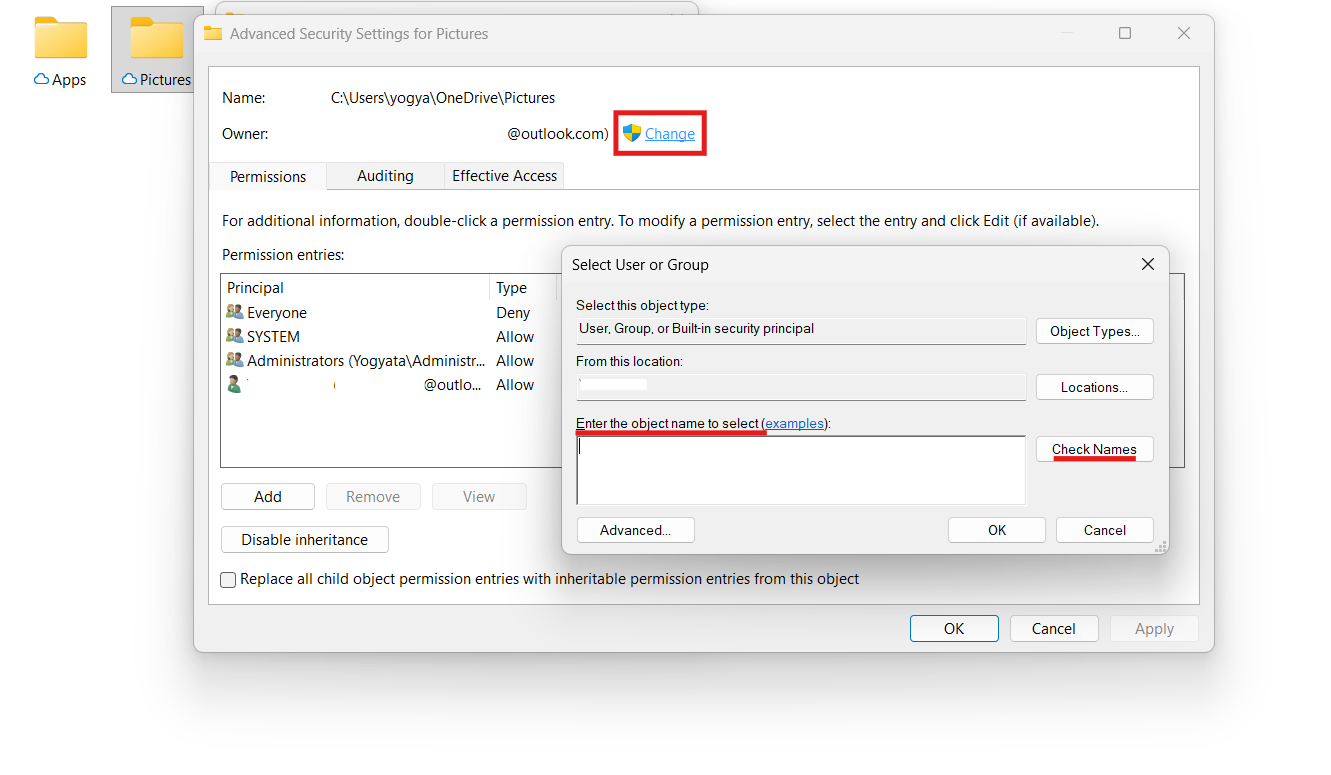Open the examples link
The height and width of the screenshot is (775, 1331).
coord(794,423)
